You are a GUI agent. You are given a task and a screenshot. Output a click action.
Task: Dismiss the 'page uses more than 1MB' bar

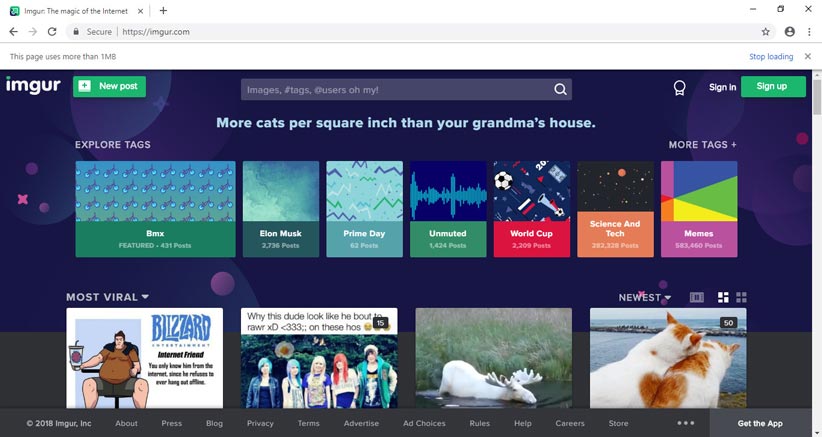(x=808, y=56)
